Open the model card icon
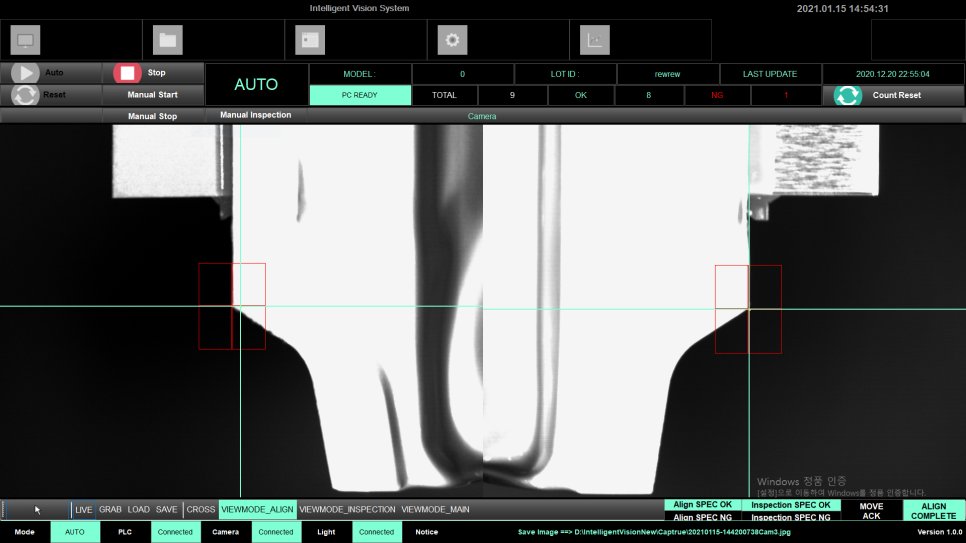 click(x=310, y=40)
